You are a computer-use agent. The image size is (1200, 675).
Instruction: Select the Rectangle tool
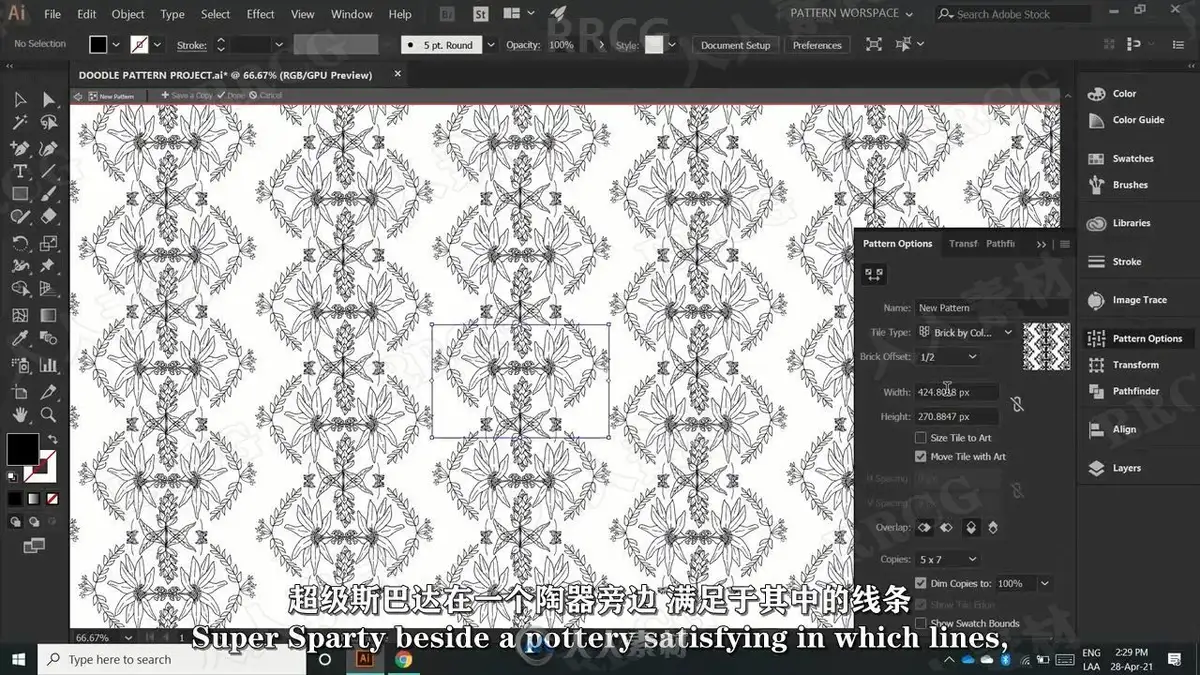pos(20,194)
